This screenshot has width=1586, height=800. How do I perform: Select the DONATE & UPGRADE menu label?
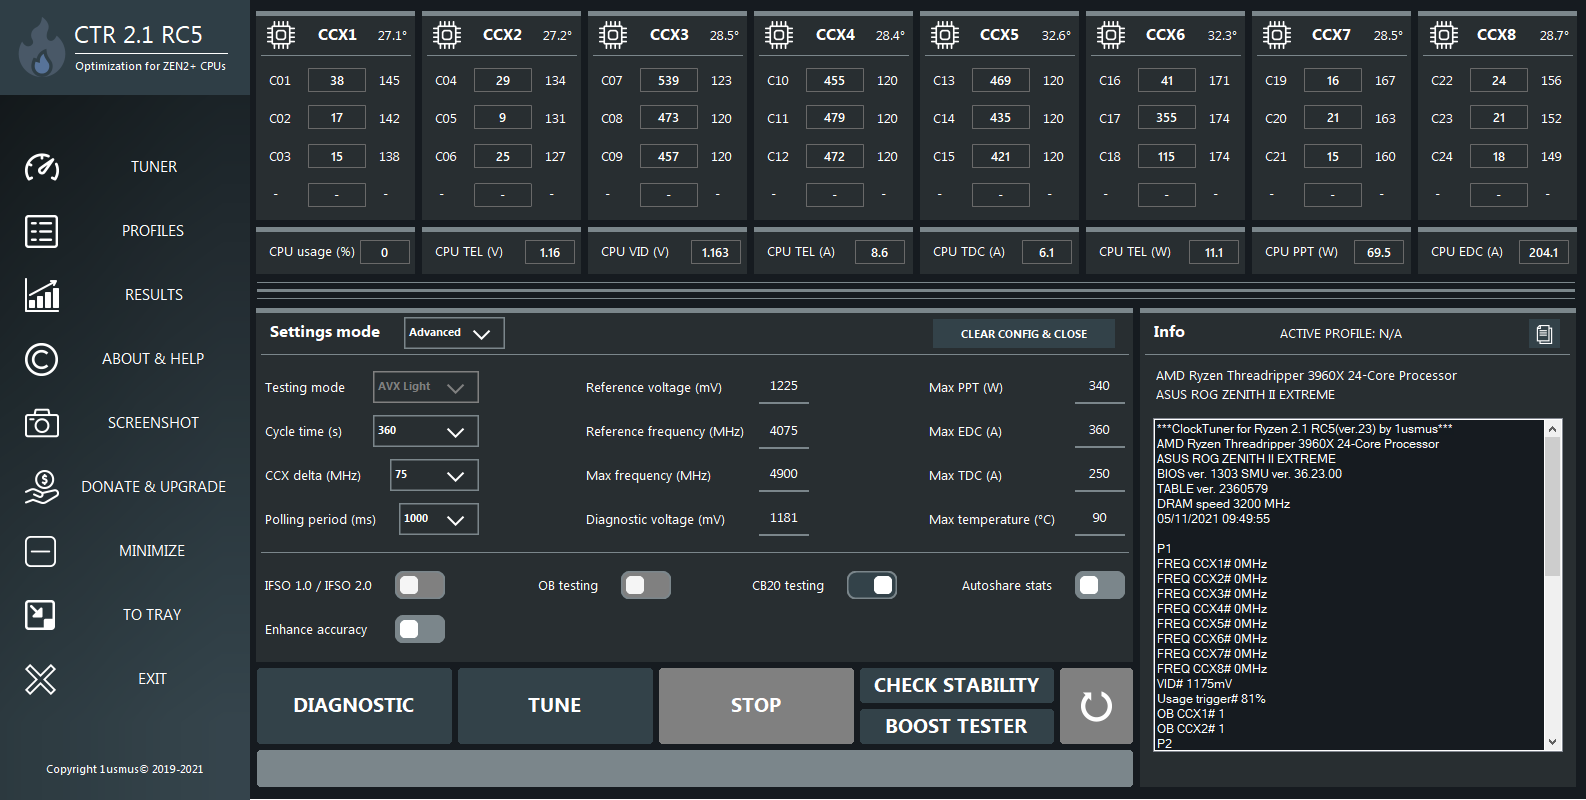point(153,487)
